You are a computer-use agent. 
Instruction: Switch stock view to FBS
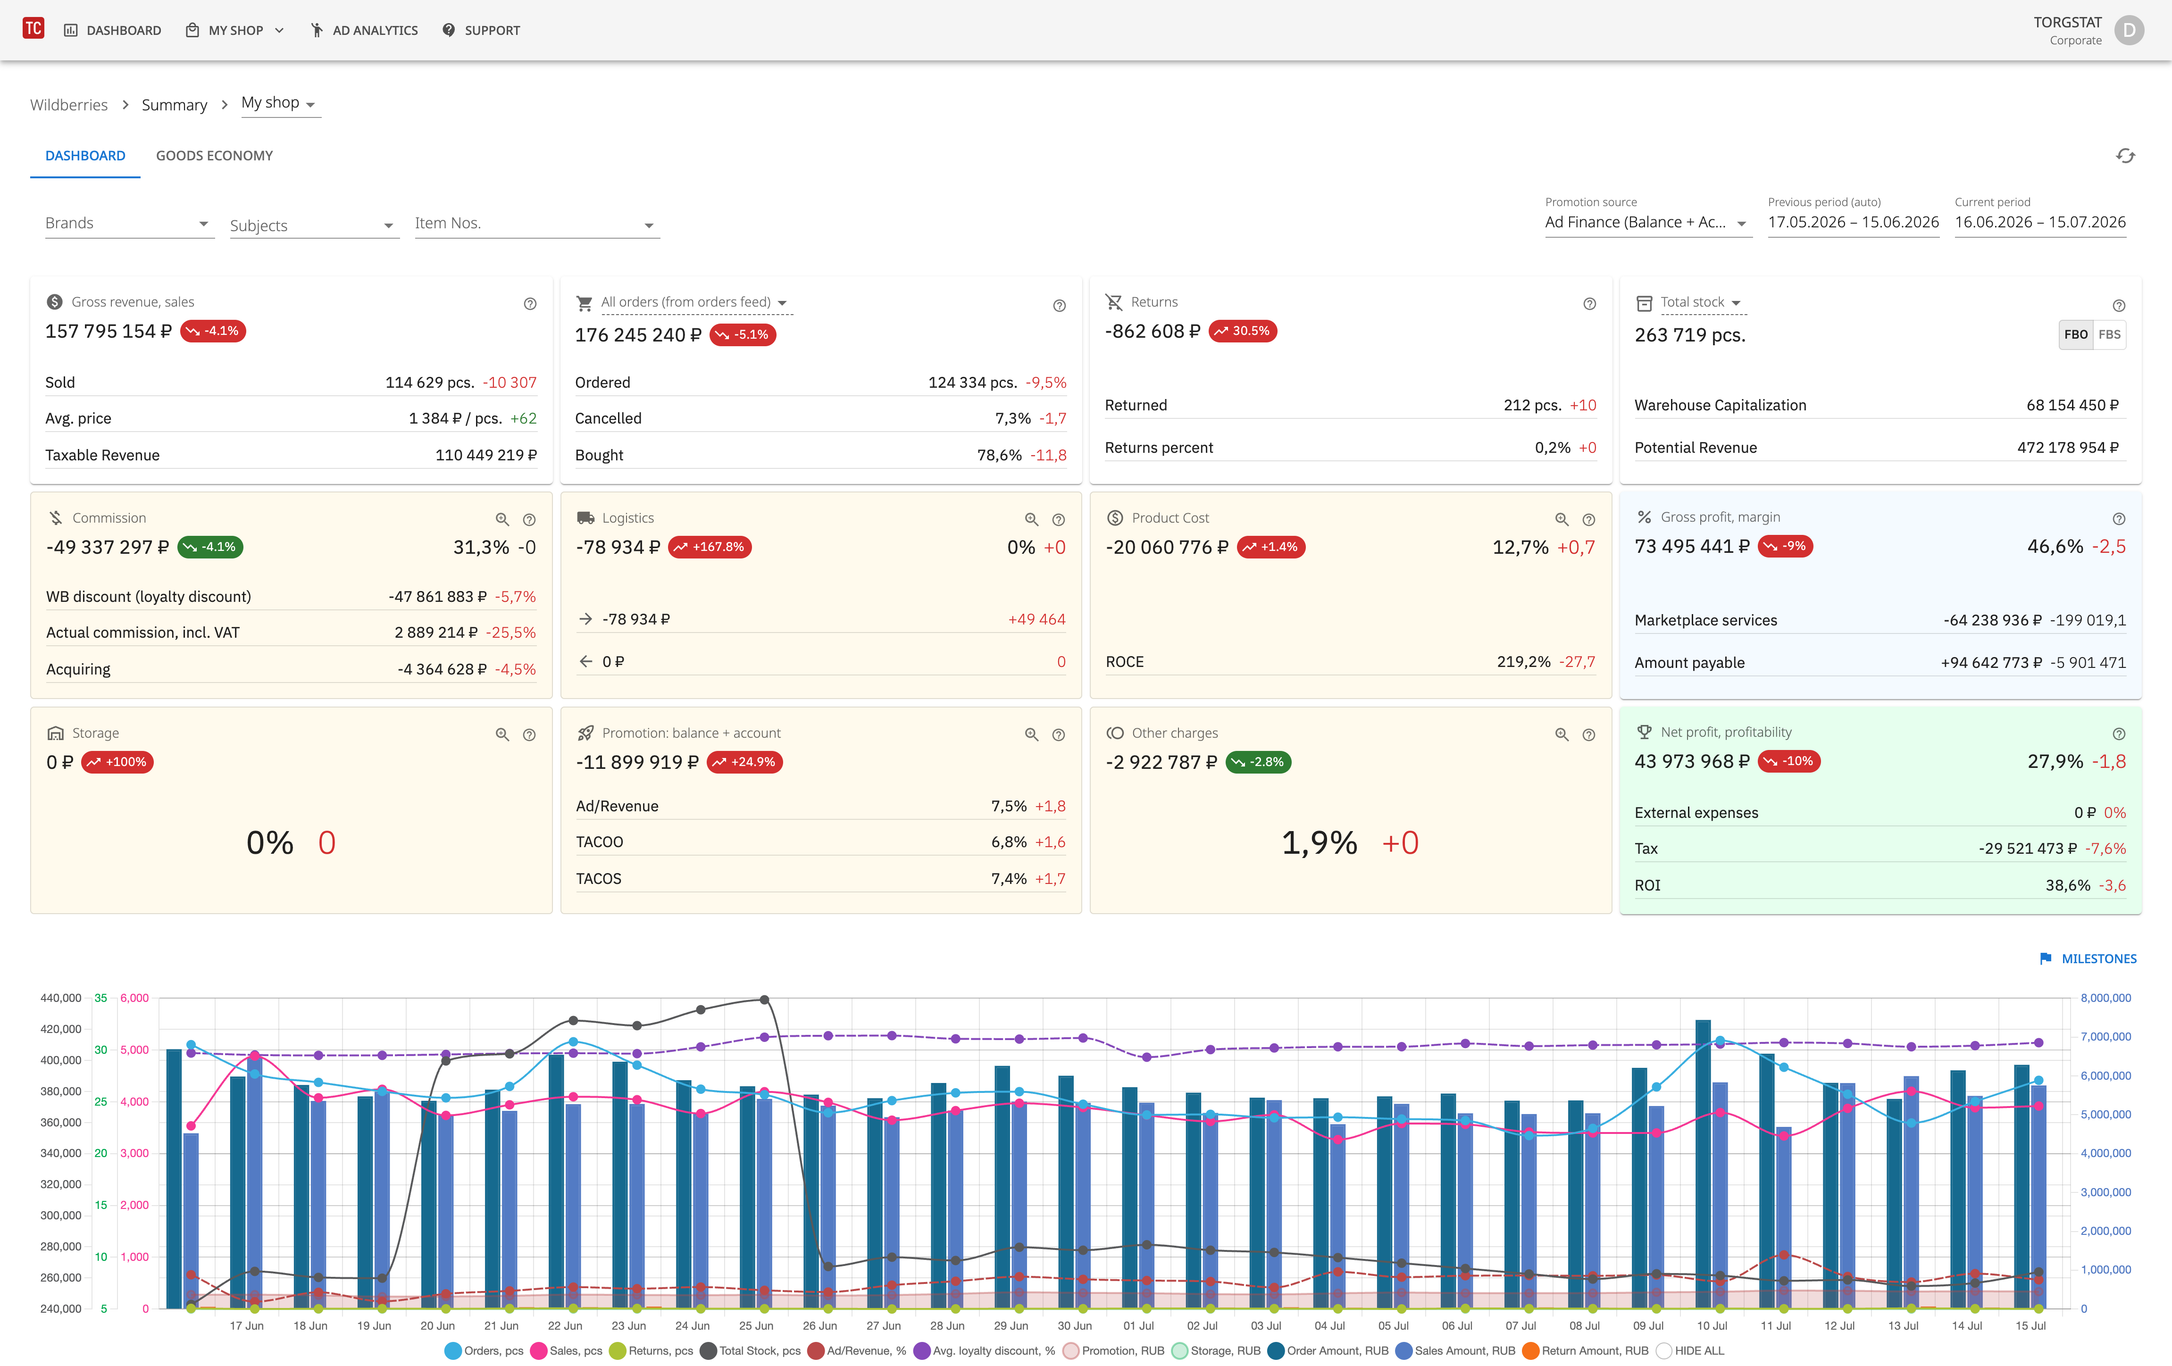point(2109,334)
